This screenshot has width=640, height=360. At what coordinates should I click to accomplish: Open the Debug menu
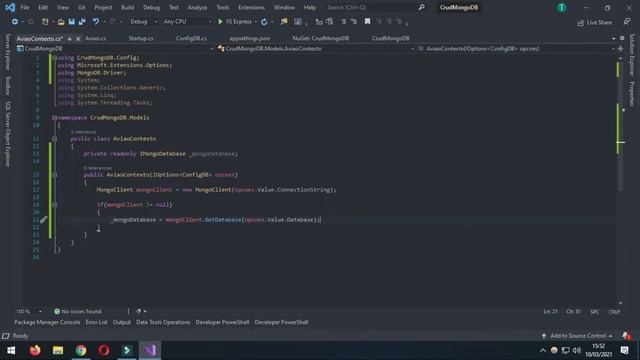tap(151, 7)
